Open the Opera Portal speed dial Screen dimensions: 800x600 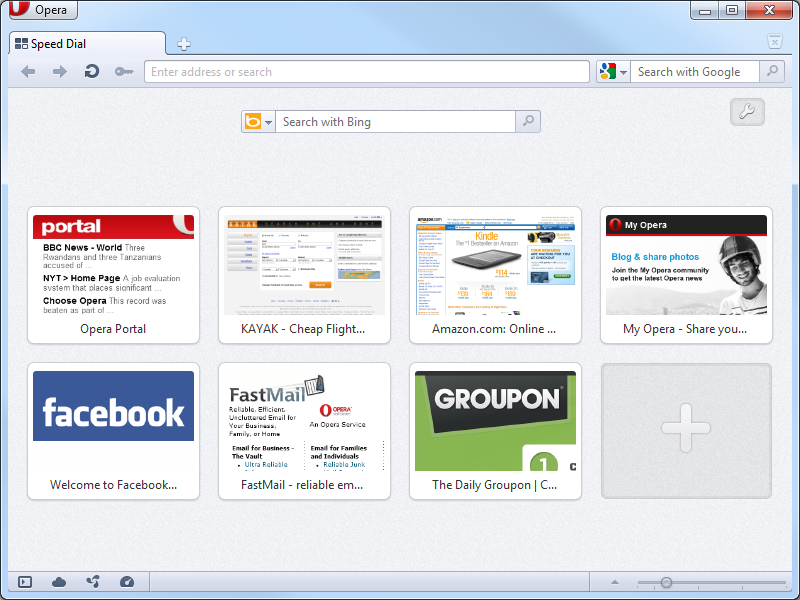(113, 275)
